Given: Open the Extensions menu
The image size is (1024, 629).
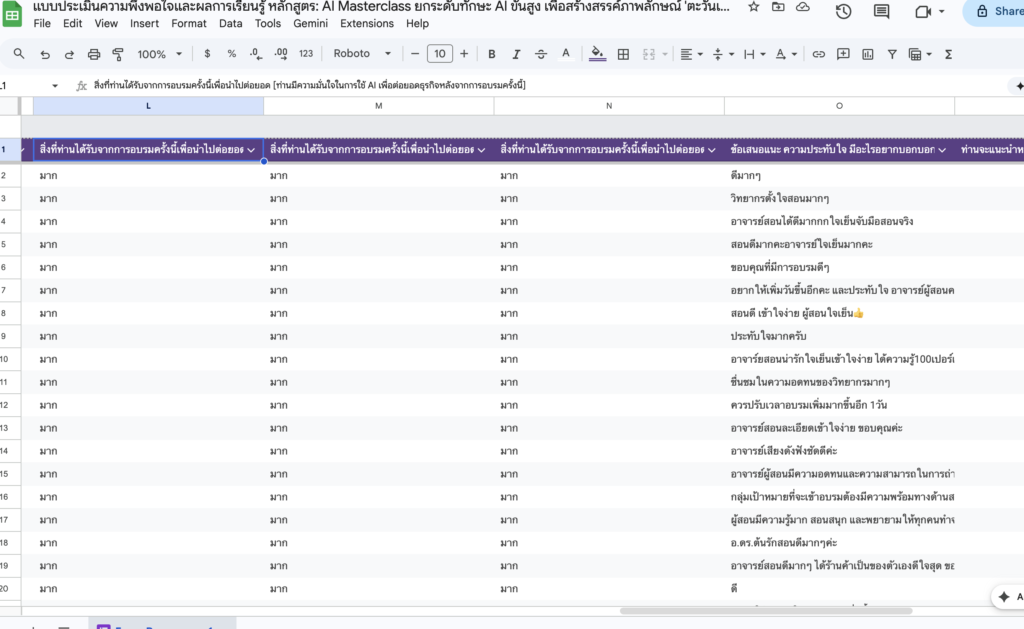Looking at the screenshot, I should click(x=367, y=23).
